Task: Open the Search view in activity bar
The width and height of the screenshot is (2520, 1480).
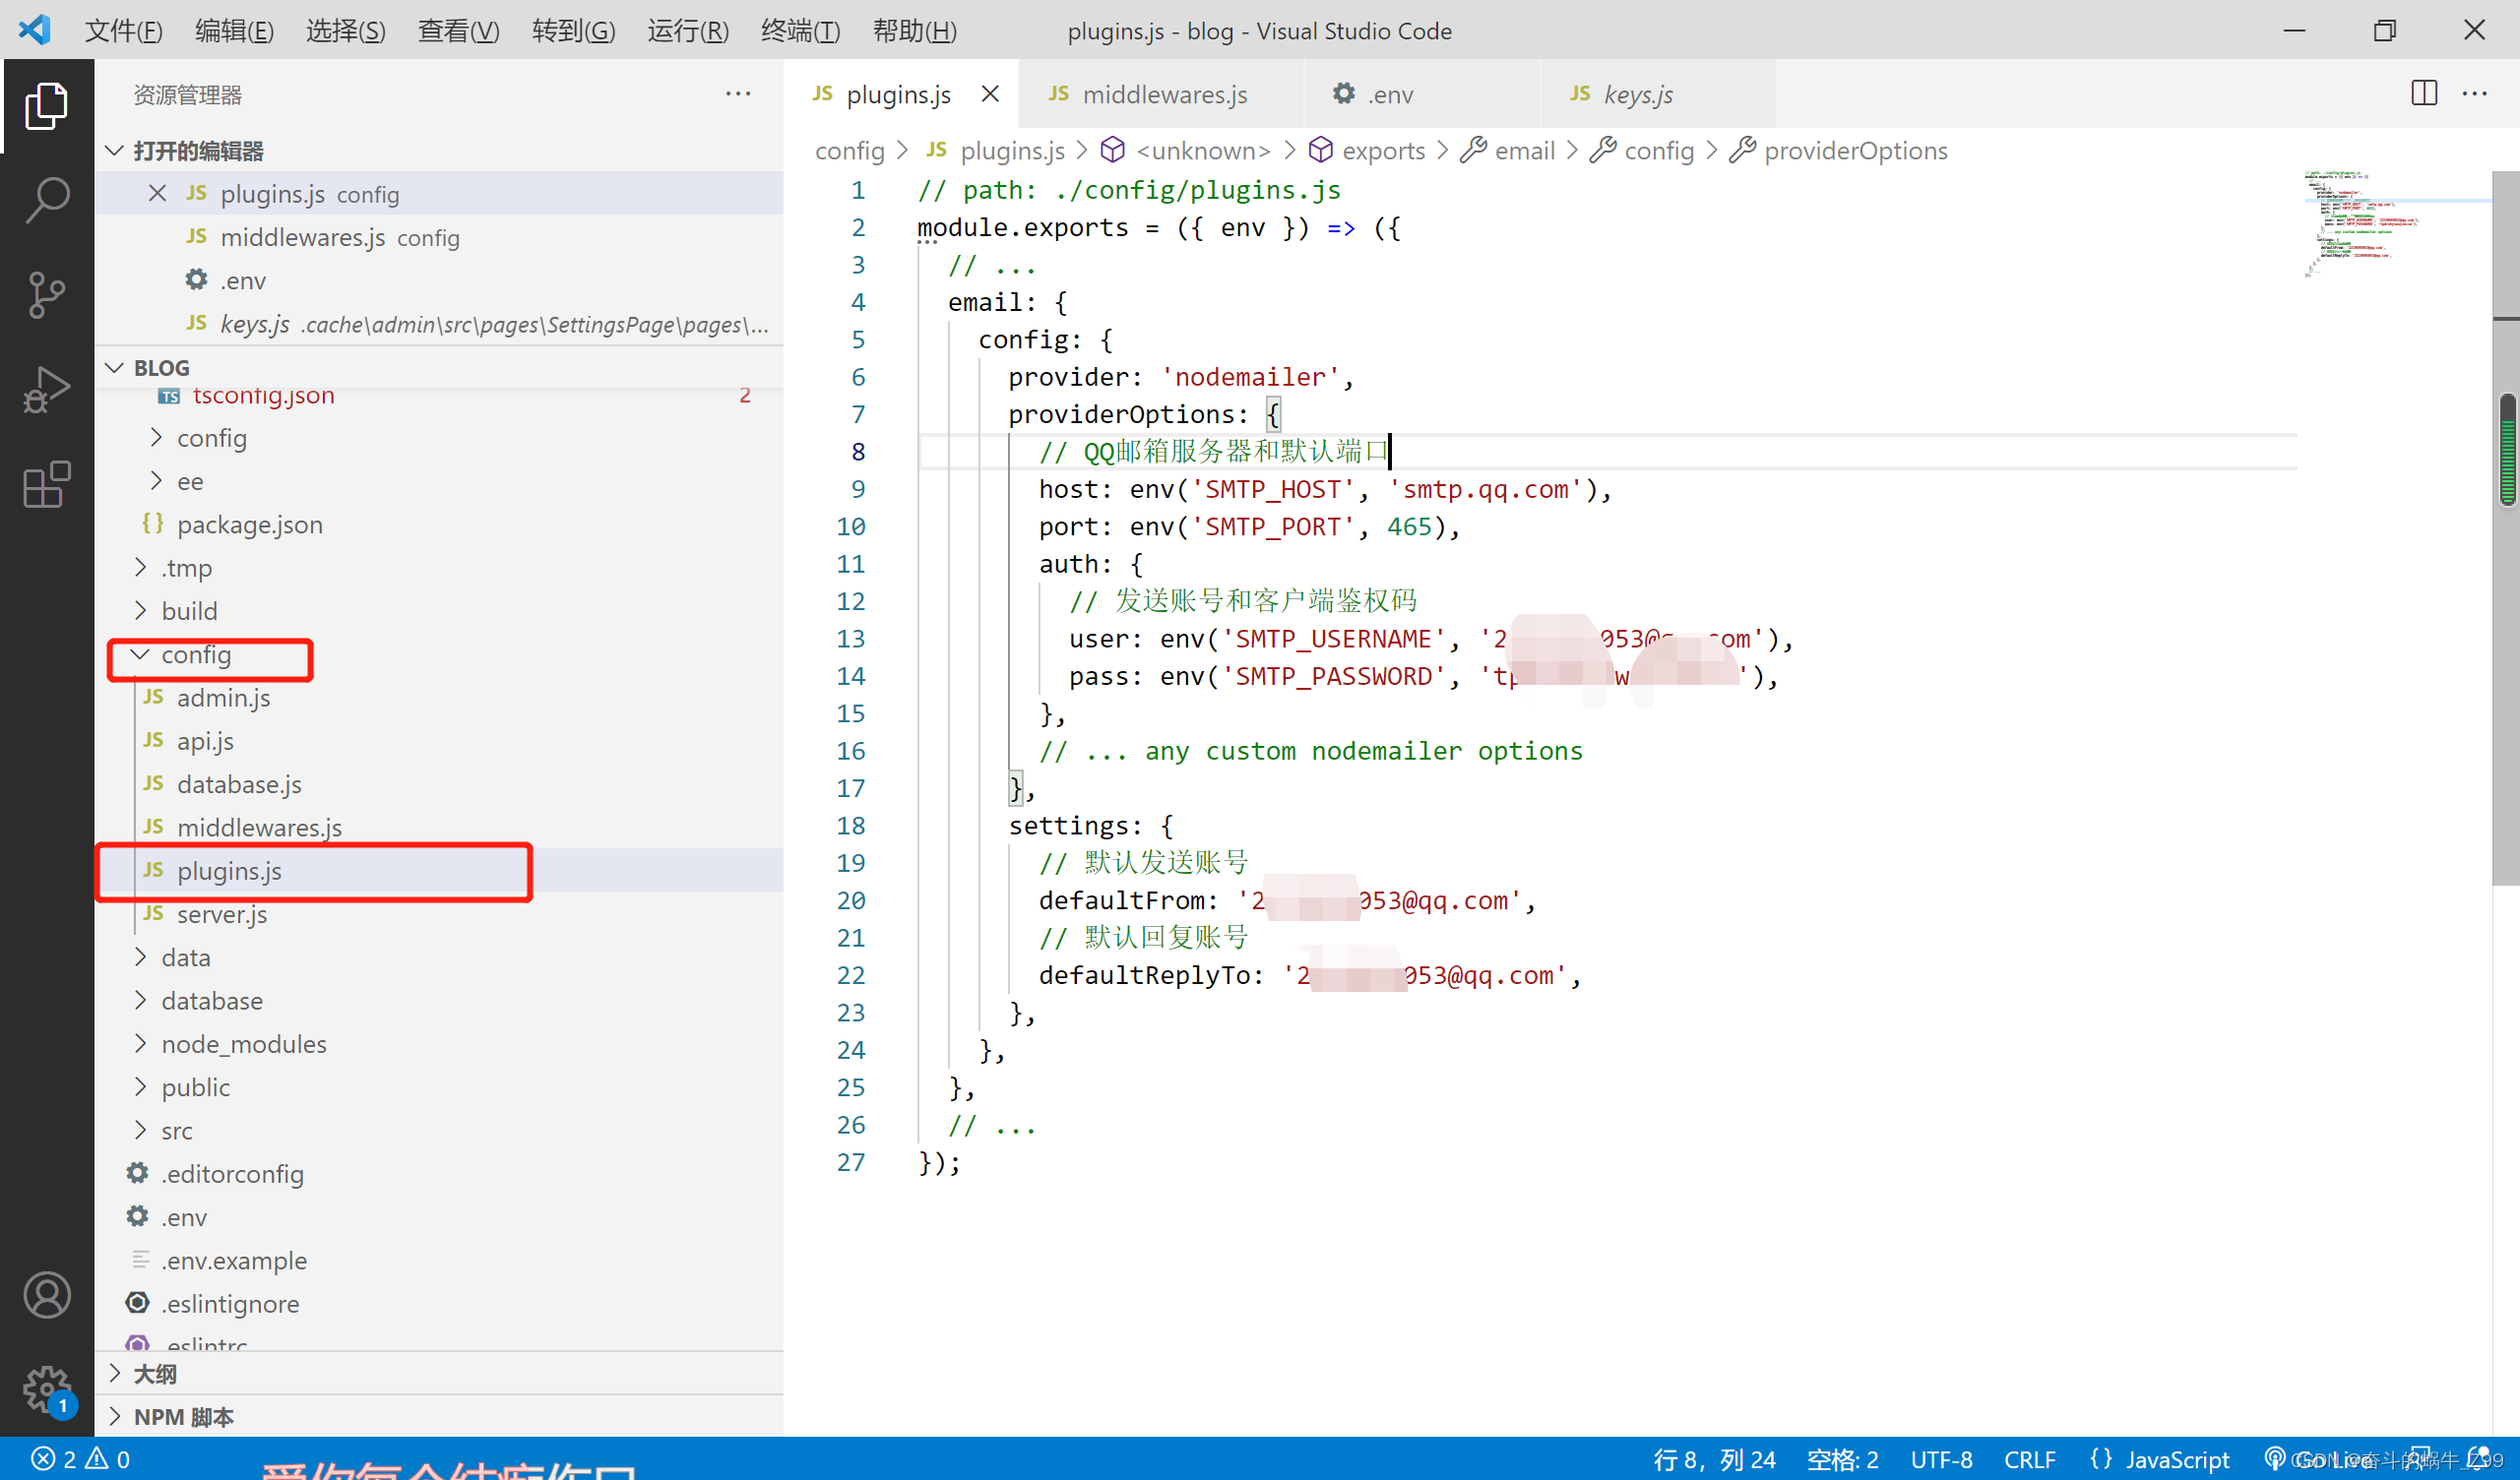Action: click(47, 198)
